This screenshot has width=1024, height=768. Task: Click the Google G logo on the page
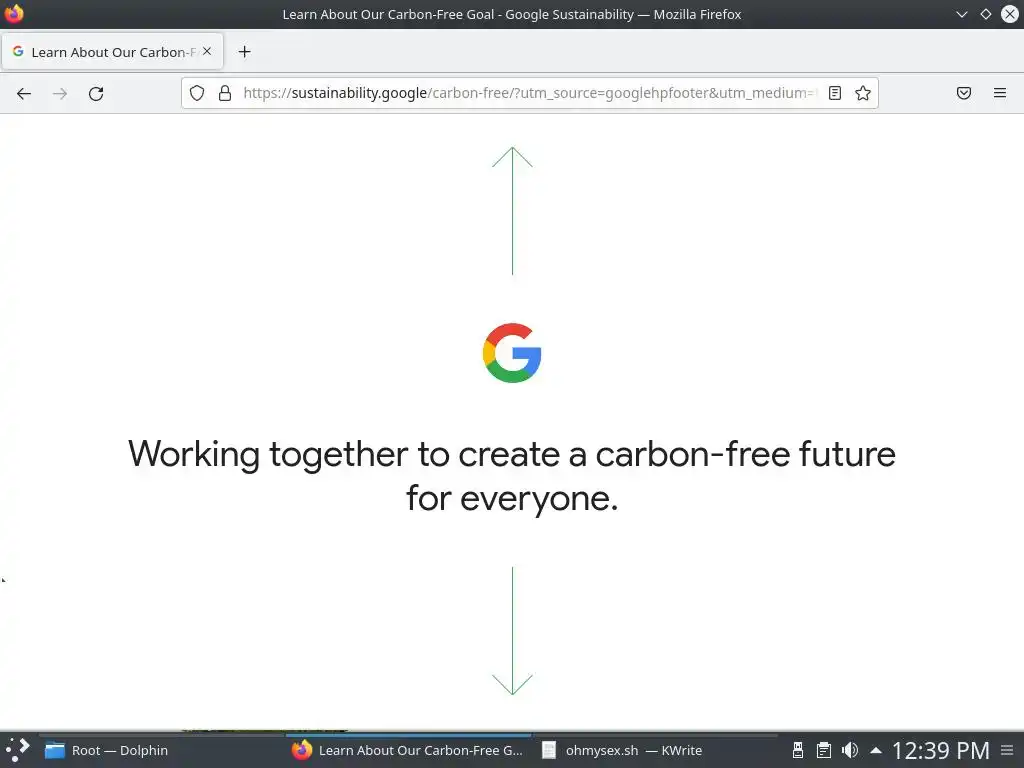512,353
